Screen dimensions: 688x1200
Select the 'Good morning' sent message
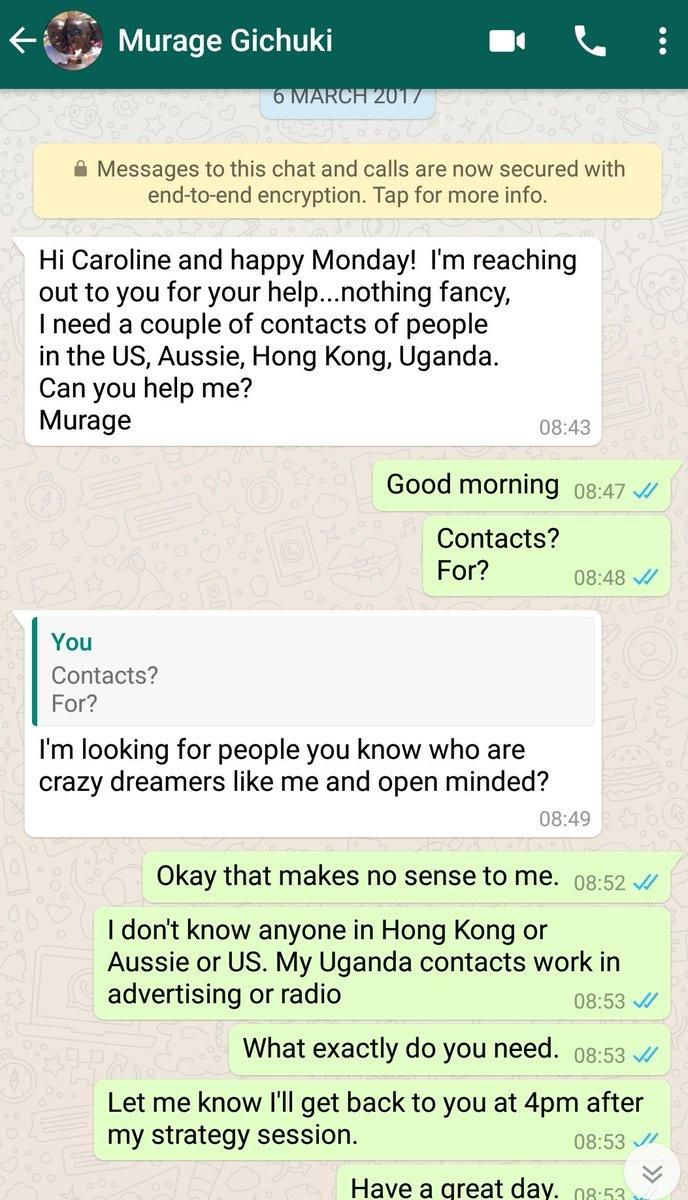point(521,487)
